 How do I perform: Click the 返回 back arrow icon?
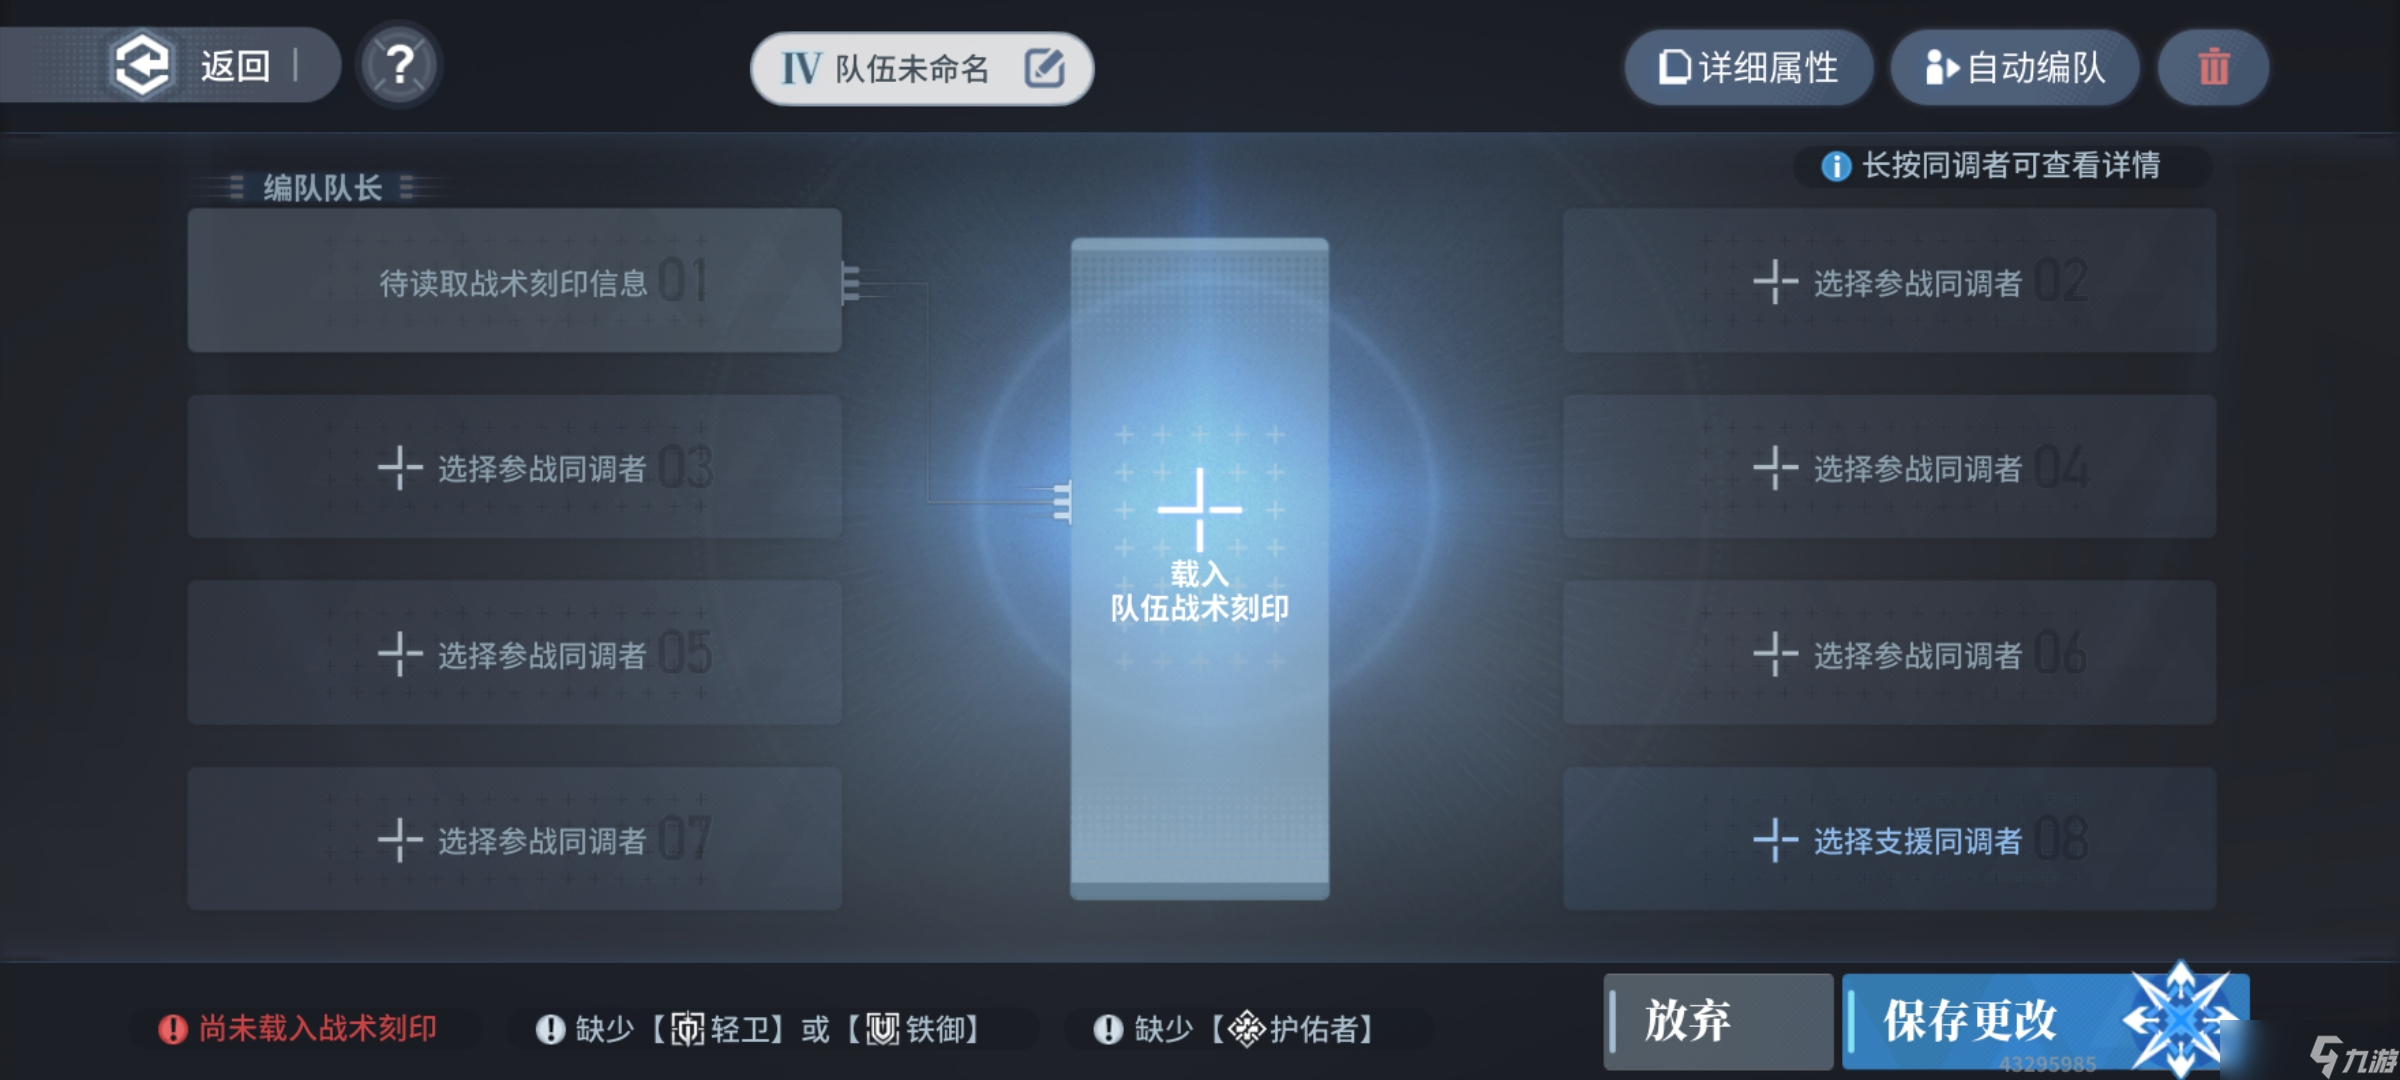(x=141, y=66)
